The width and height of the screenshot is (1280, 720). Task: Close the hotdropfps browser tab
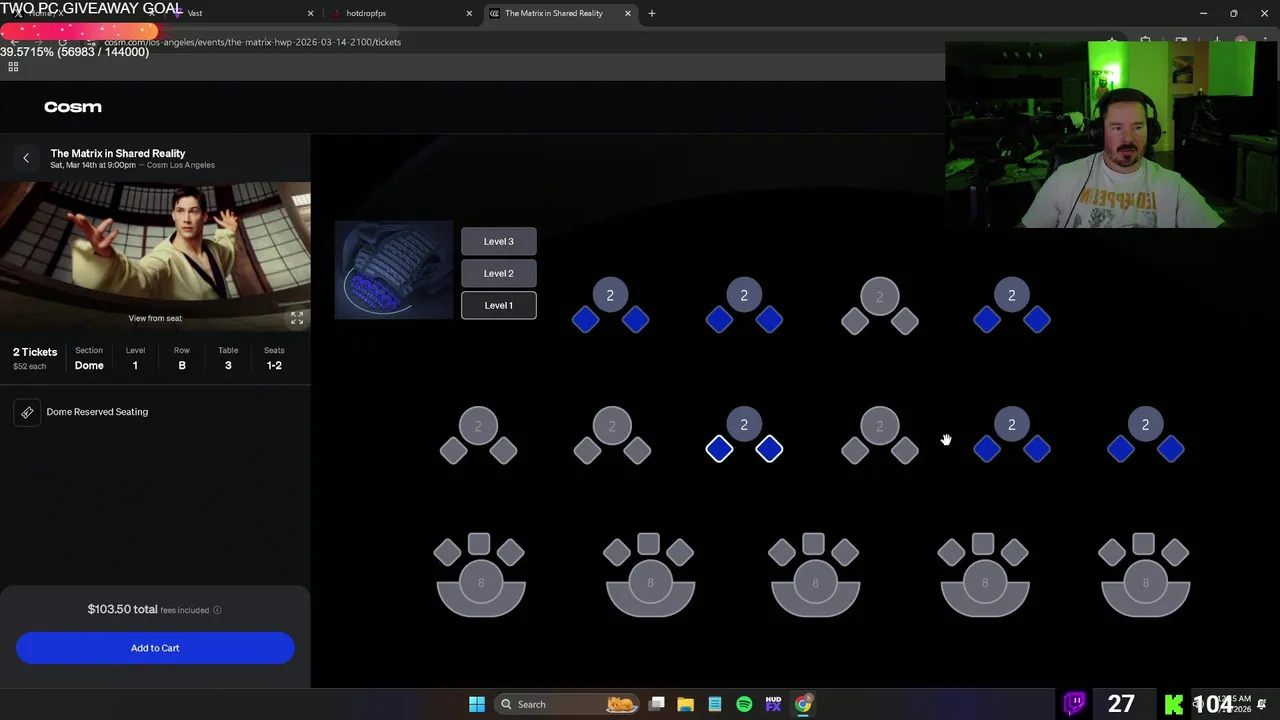click(469, 14)
